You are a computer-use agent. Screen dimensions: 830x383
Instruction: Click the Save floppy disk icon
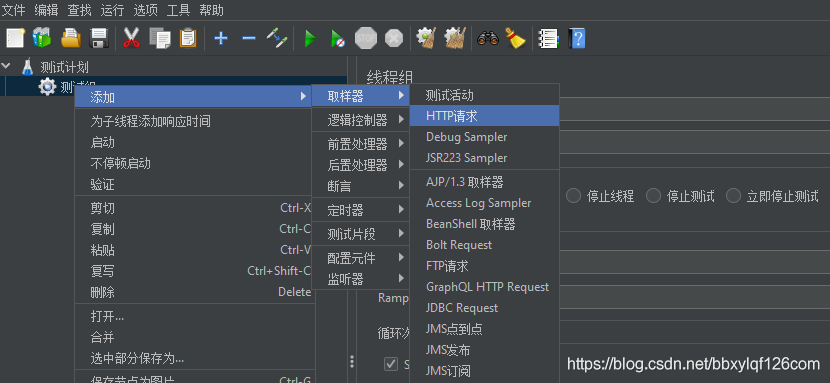tap(99, 38)
